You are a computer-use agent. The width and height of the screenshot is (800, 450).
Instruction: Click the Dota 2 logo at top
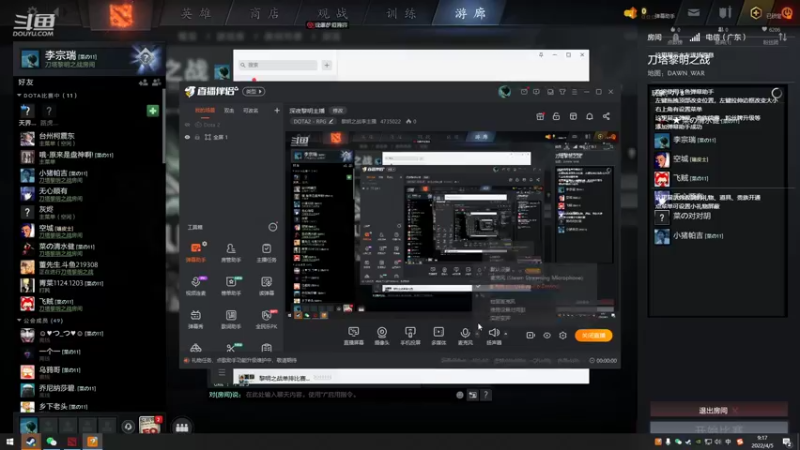click(121, 14)
